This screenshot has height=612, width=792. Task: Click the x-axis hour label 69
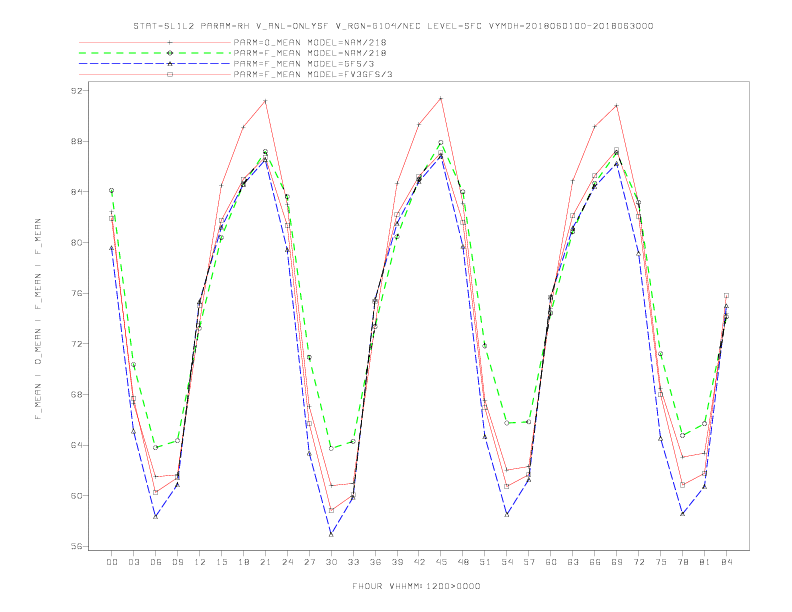click(x=617, y=562)
